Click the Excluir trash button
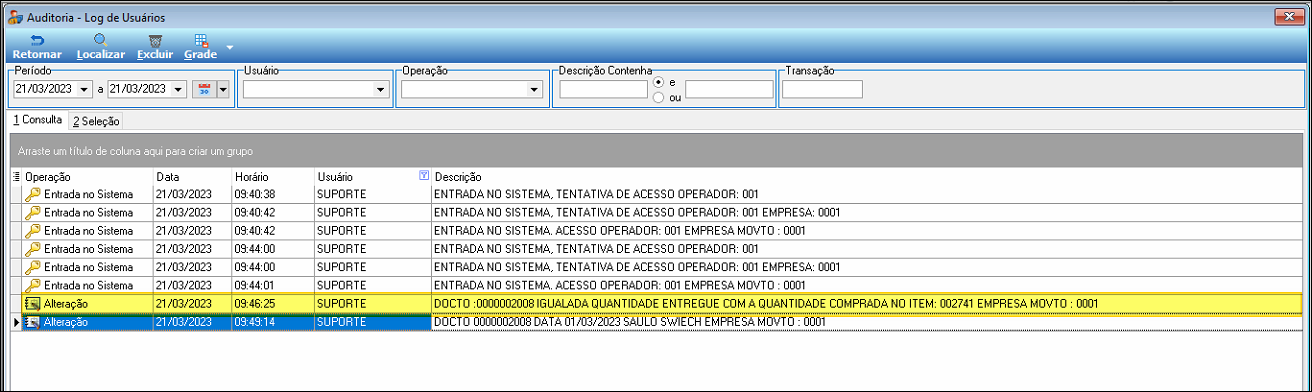Image resolution: width=1312 pixels, height=392 pixels. [x=155, y=47]
